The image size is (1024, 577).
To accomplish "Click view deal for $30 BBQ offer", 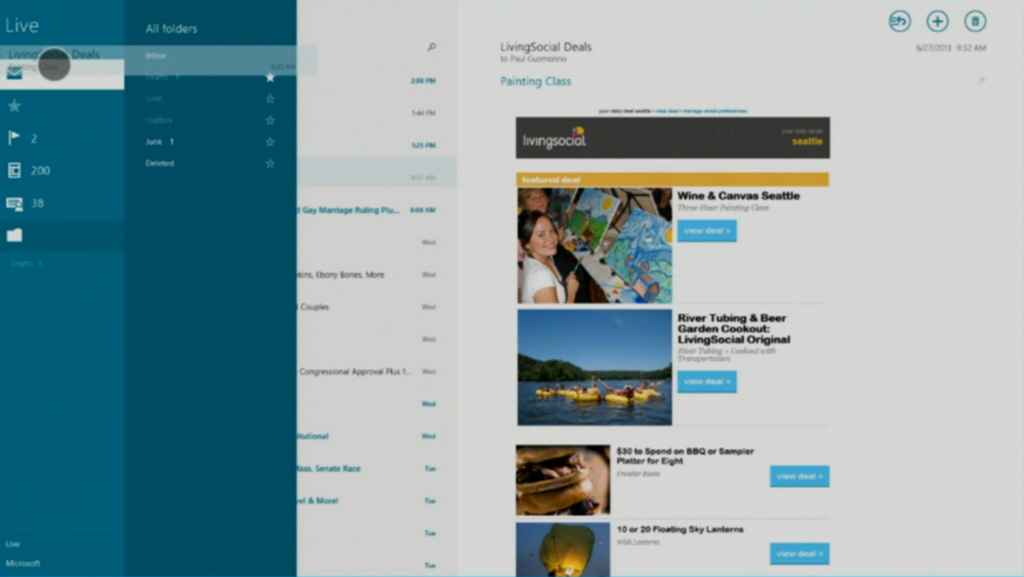I will [x=799, y=476].
